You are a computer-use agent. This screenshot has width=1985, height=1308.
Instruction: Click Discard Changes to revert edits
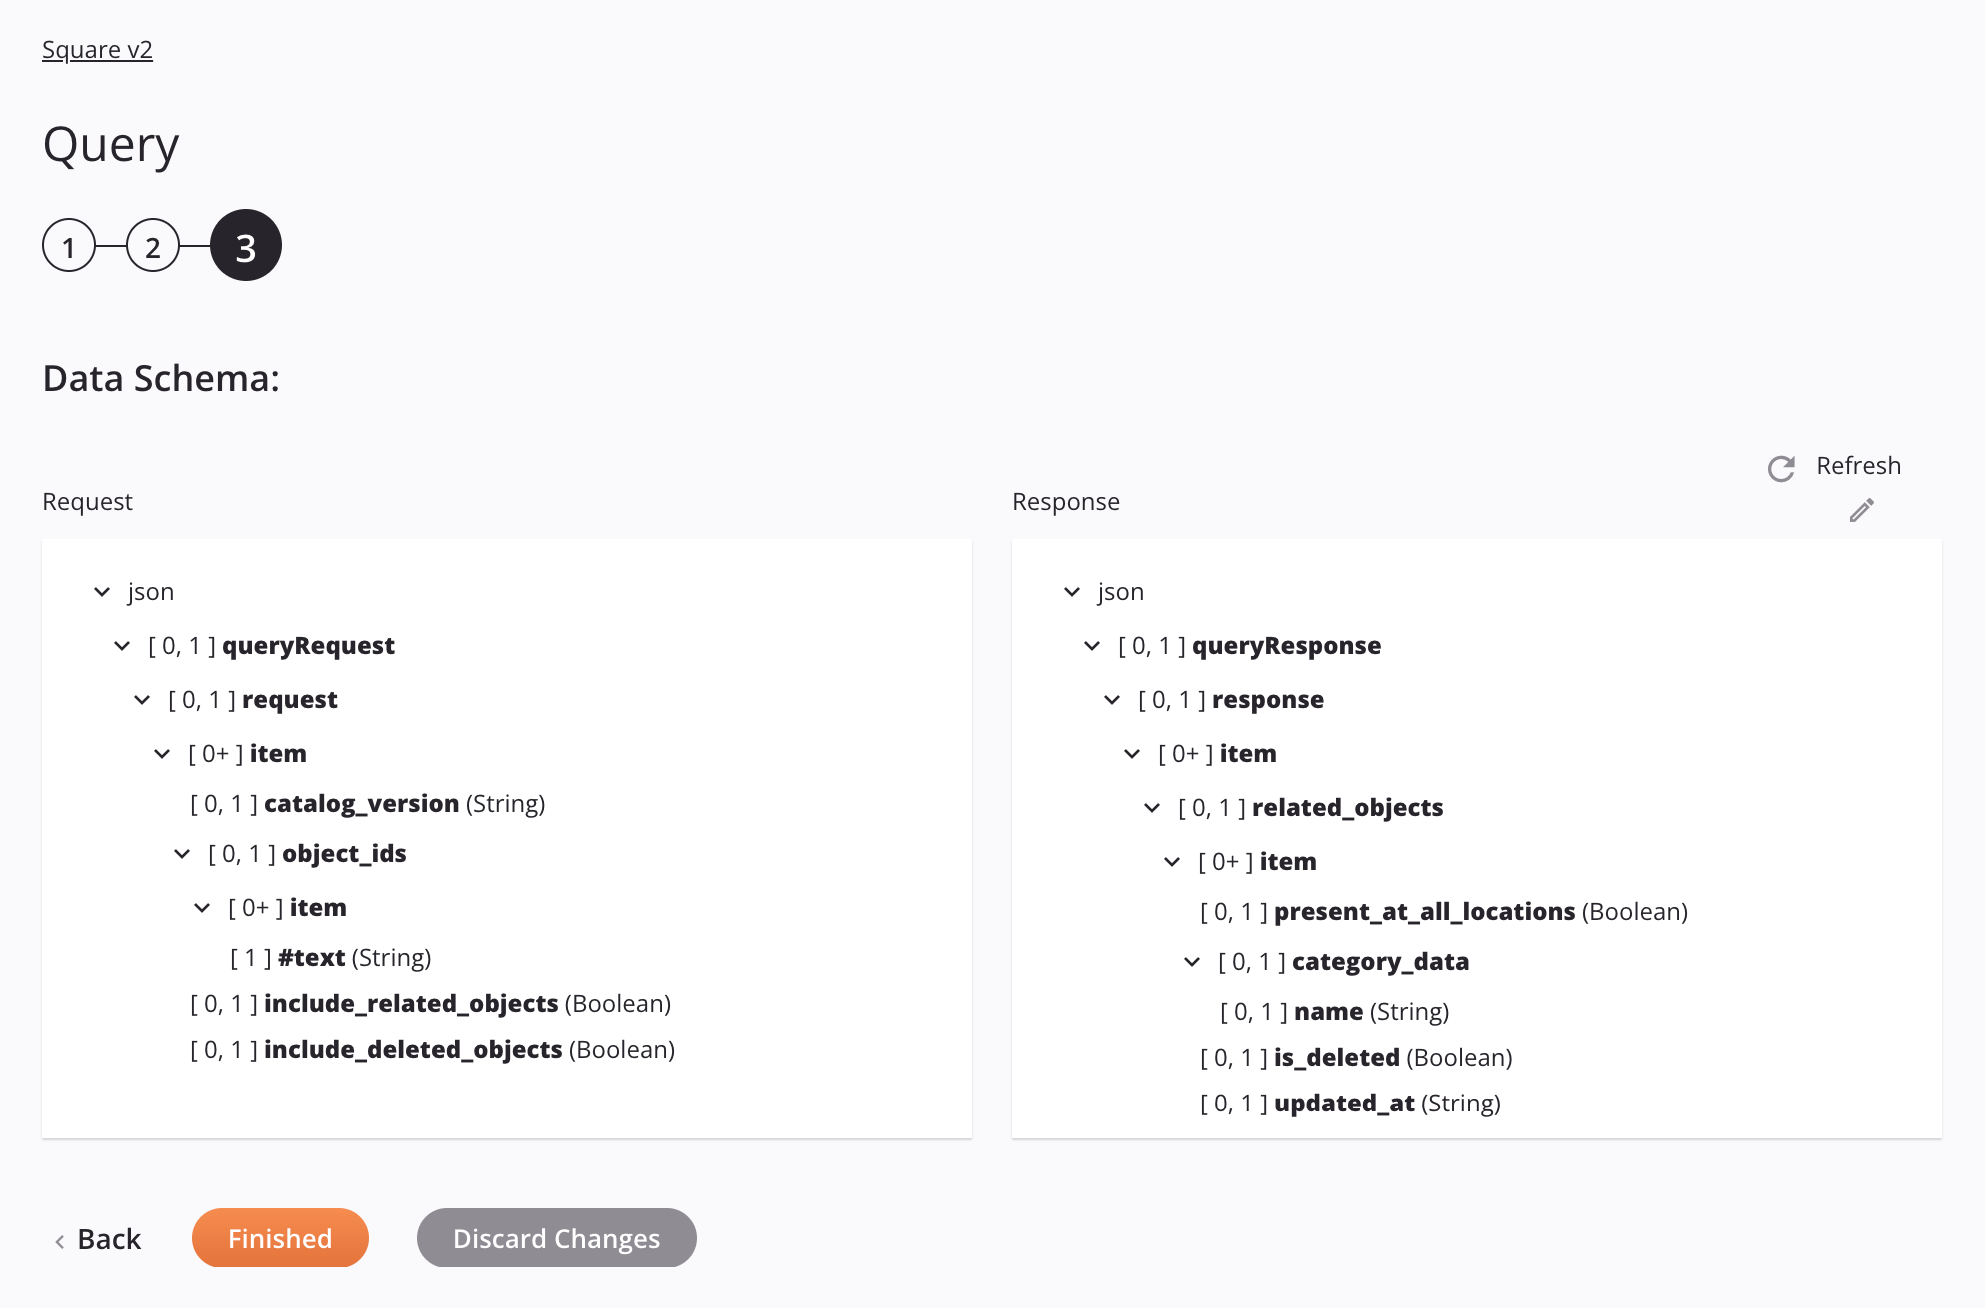556,1236
